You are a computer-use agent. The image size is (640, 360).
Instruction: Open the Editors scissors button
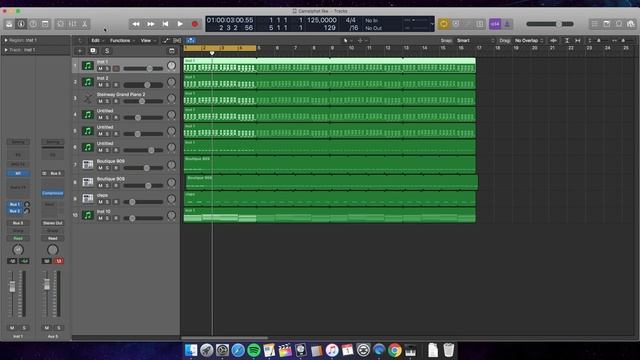tap(84, 24)
